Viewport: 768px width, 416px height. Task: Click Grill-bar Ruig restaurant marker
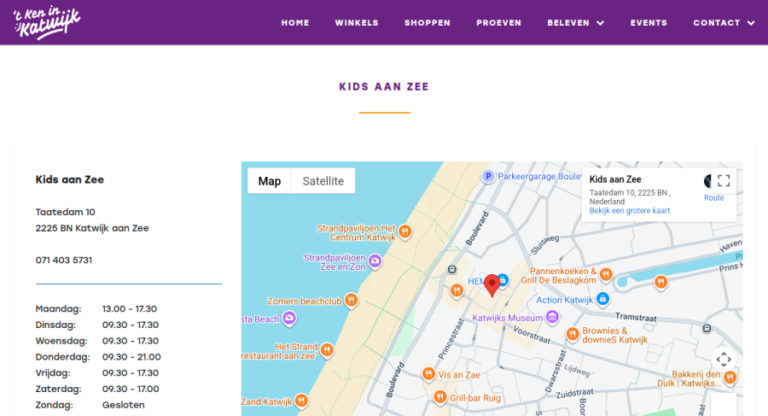point(440,396)
